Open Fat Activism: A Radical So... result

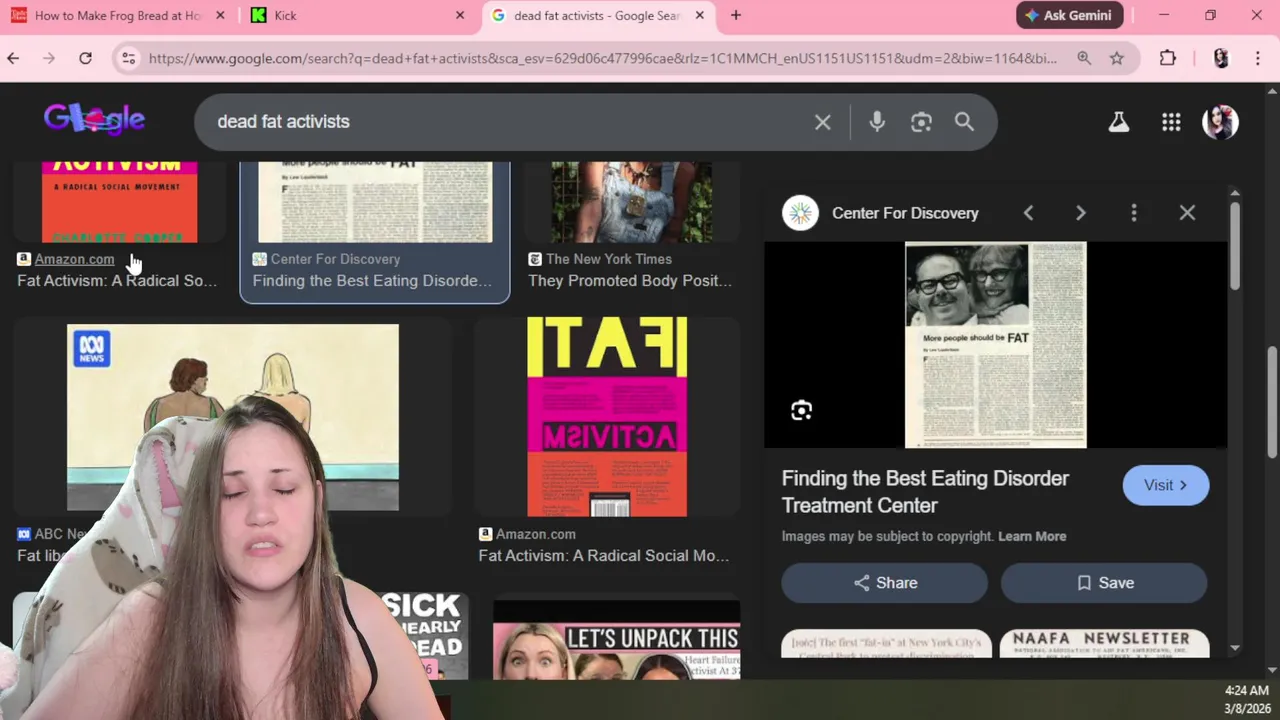(117, 281)
